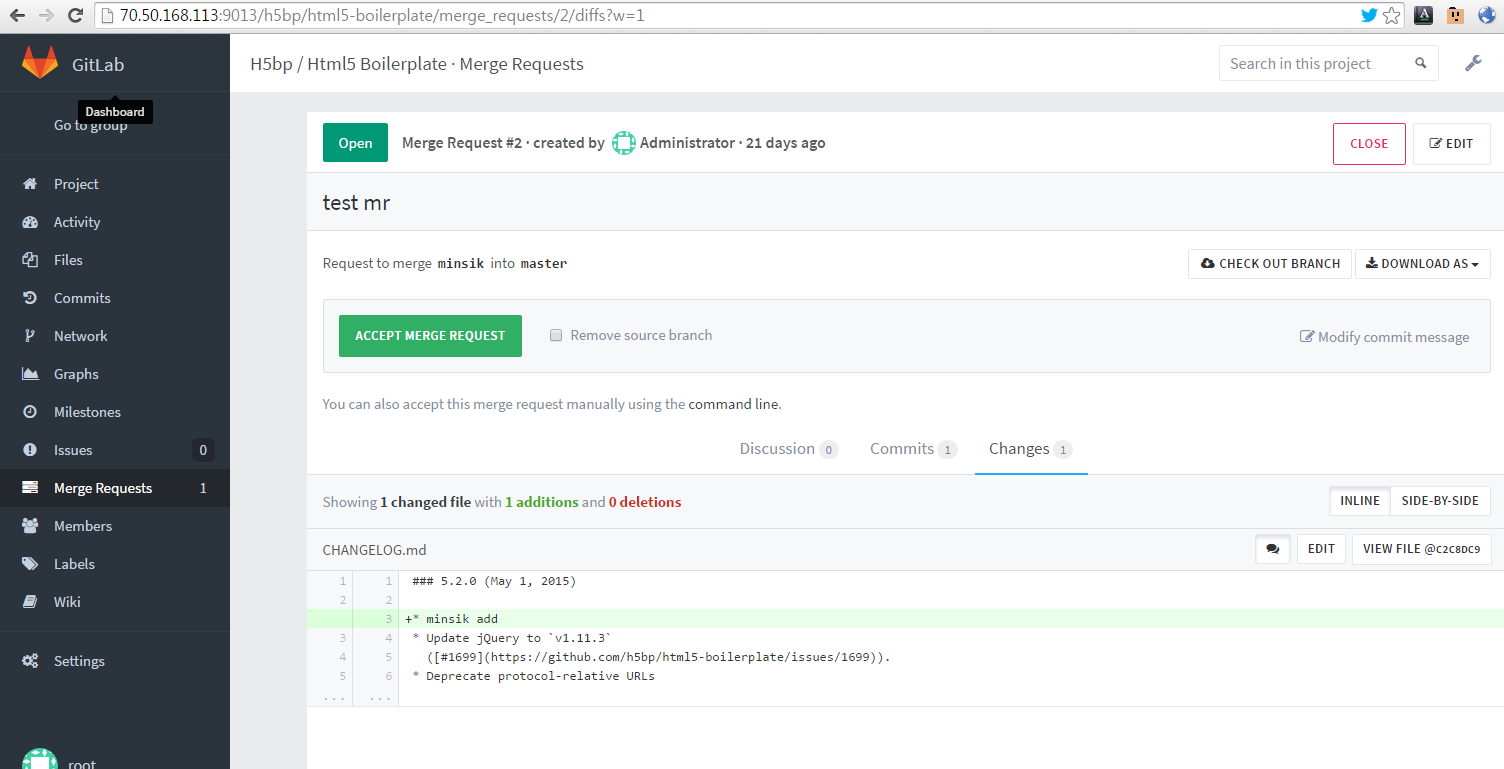
Task: Open the Commits tab of the merge request
Action: click(x=903, y=448)
